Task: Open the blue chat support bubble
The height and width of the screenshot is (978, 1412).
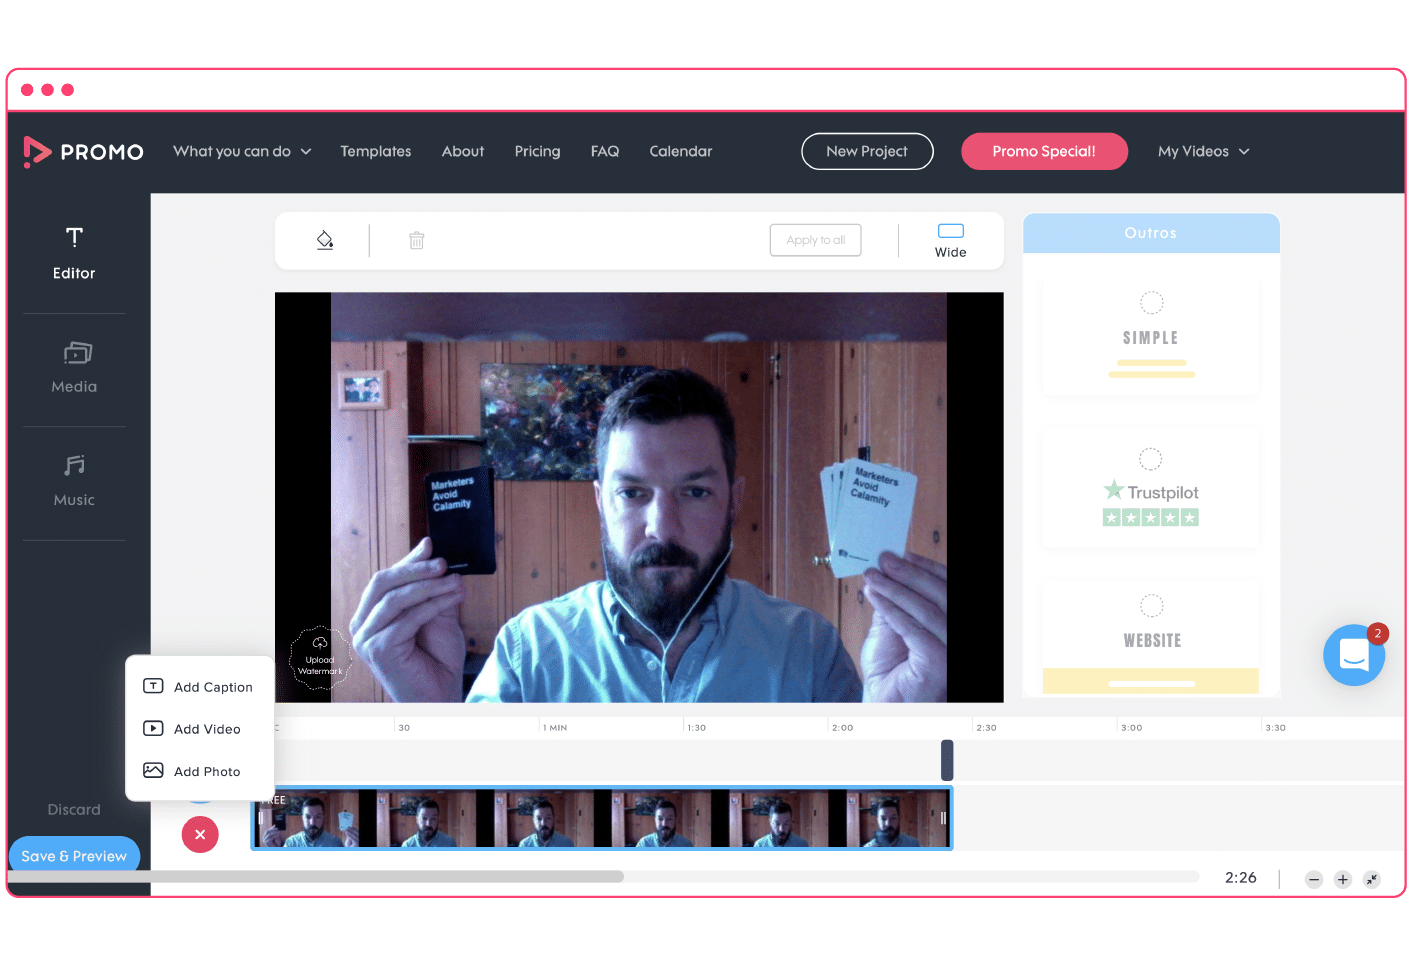Action: [x=1354, y=655]
